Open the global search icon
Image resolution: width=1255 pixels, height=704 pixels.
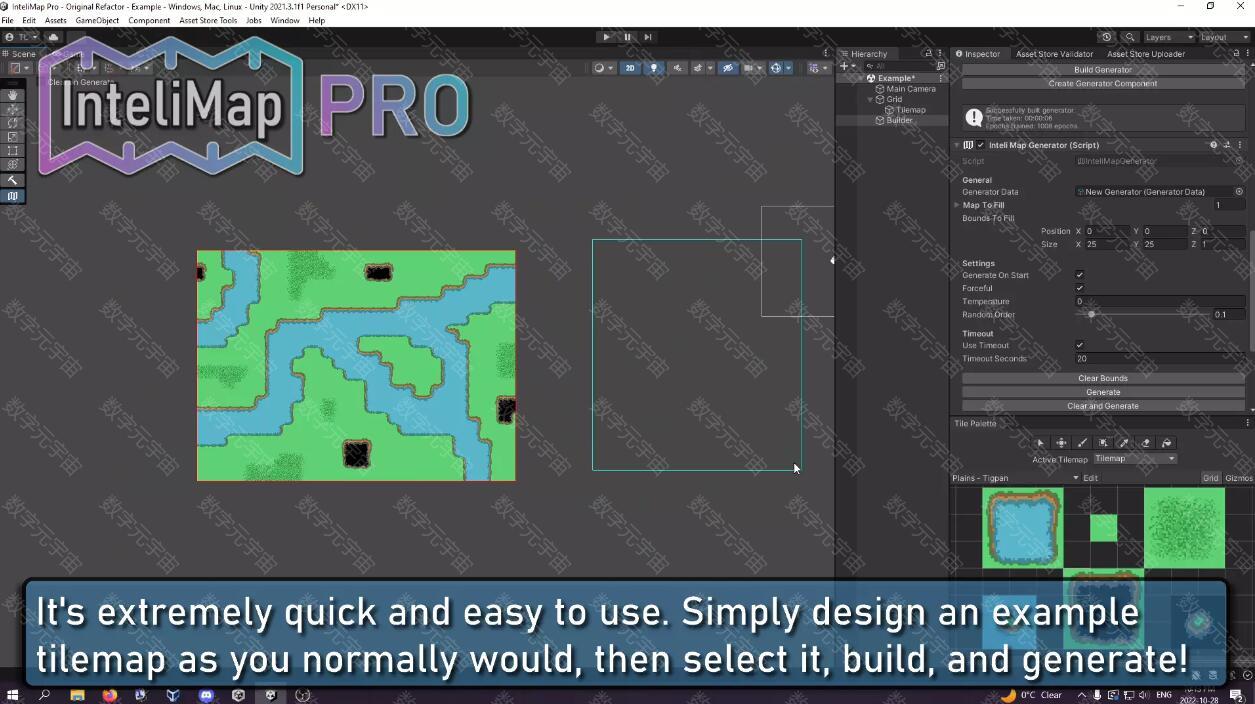(1129, 37)
